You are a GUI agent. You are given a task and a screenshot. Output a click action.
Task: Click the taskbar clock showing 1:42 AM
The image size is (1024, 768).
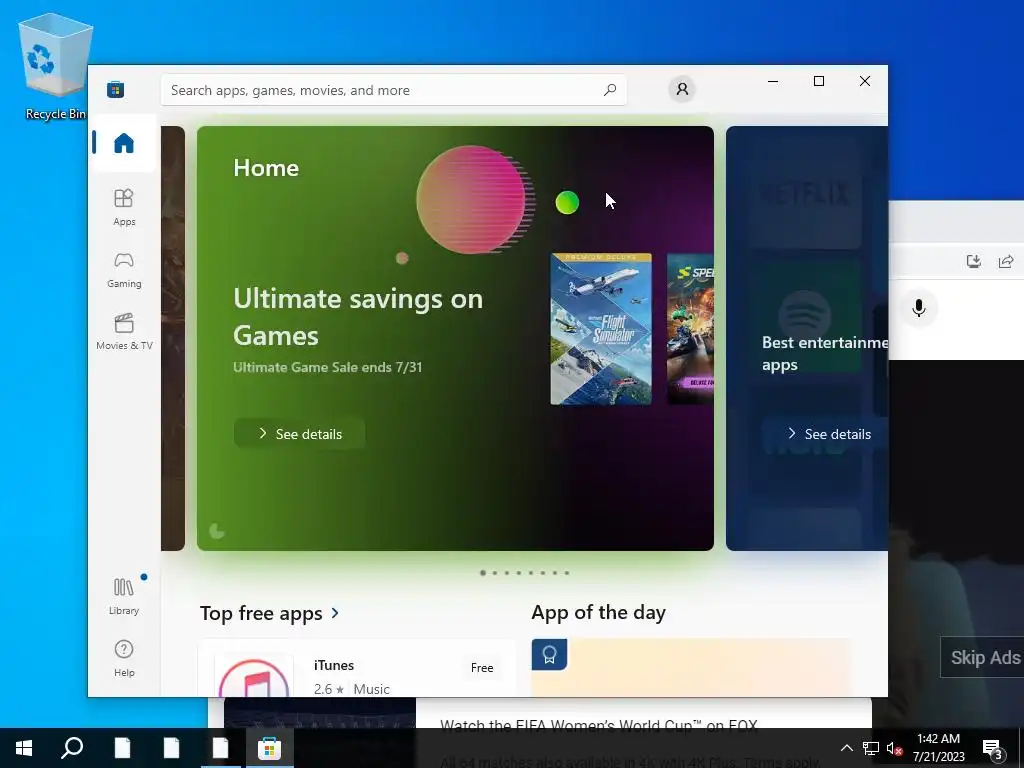[x=938, y=748]
